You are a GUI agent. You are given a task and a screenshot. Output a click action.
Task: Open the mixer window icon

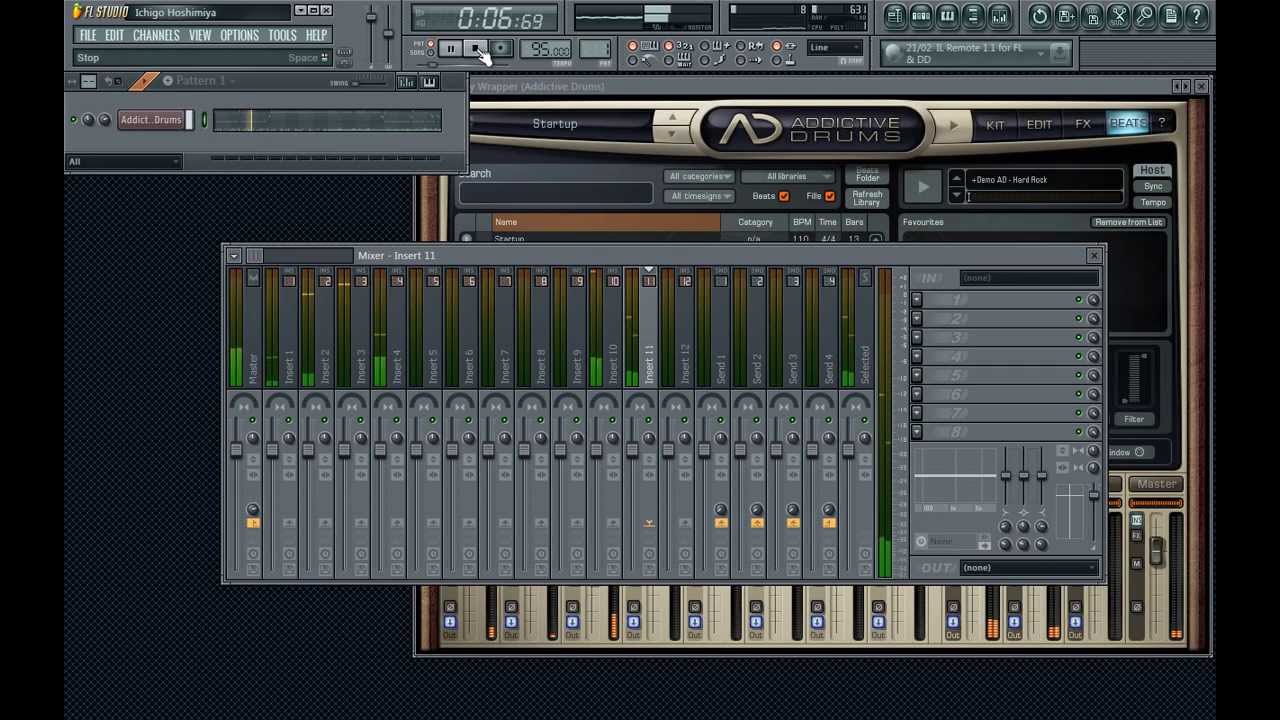tap(998, 16)
